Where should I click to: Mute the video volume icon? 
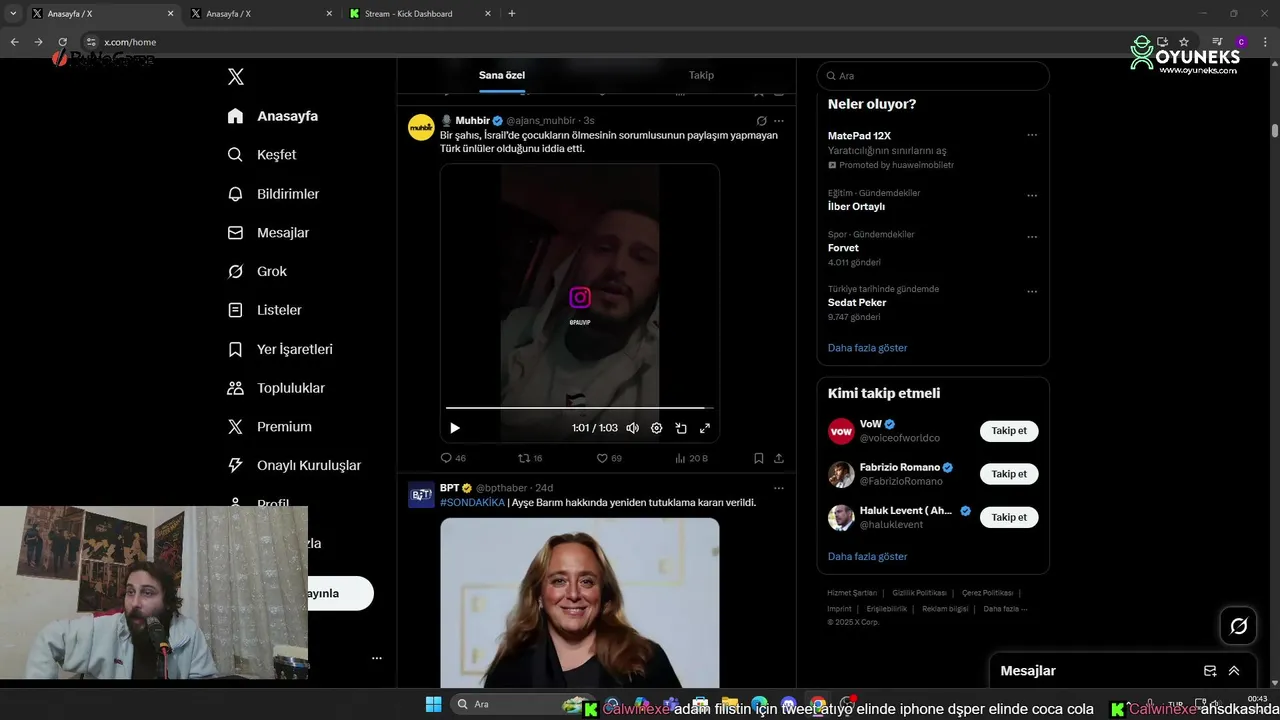click(632, 428)
